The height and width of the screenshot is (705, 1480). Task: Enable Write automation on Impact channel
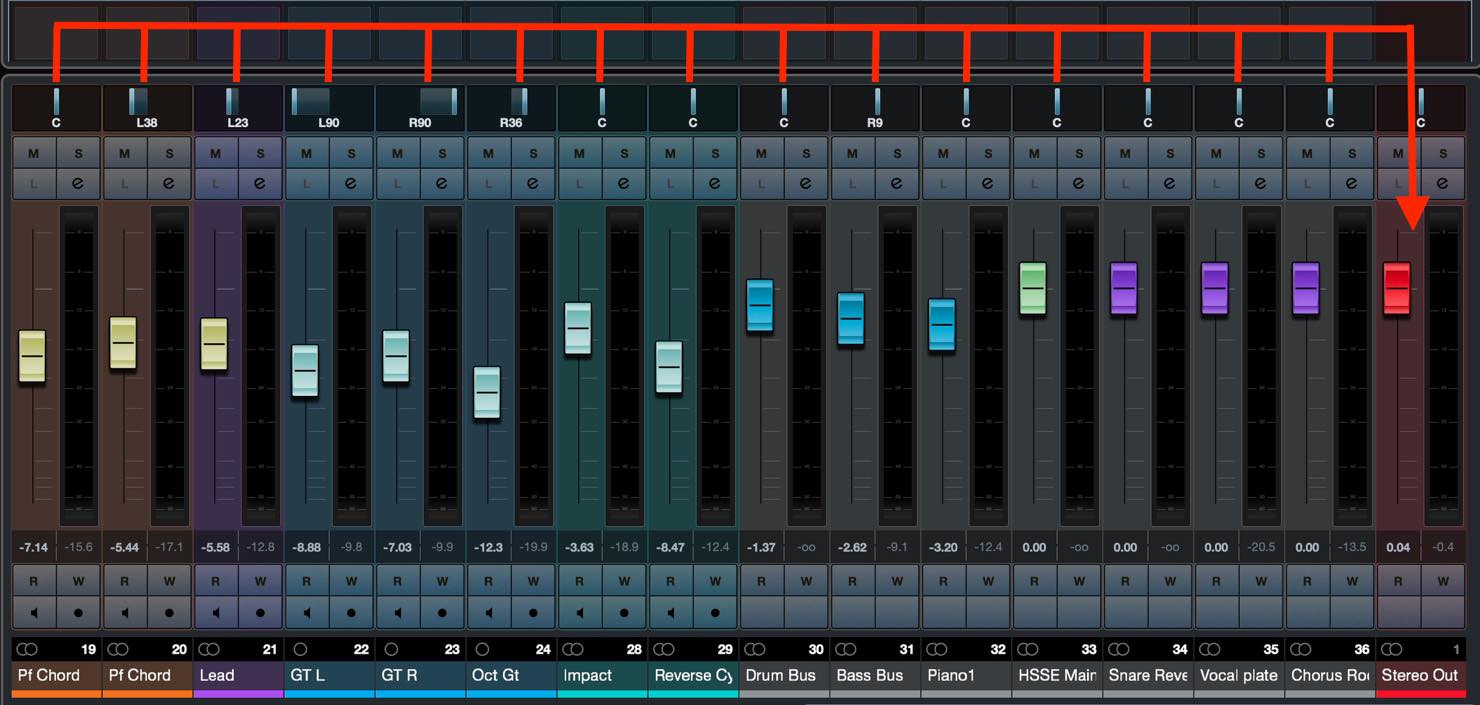[x=624, y=581]
